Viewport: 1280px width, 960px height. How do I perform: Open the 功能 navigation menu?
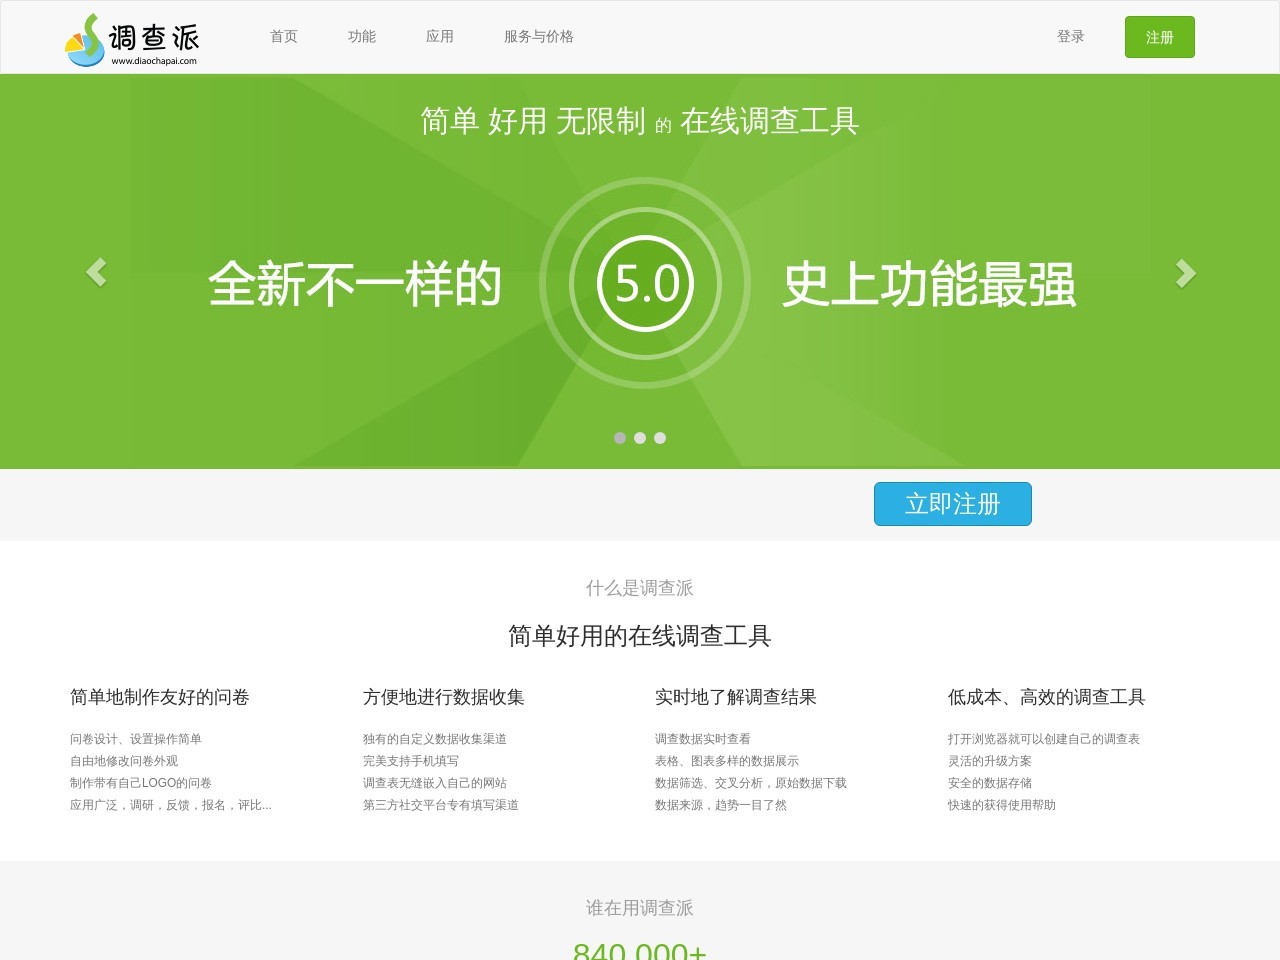pyautogui.click(x=362, y=37)
